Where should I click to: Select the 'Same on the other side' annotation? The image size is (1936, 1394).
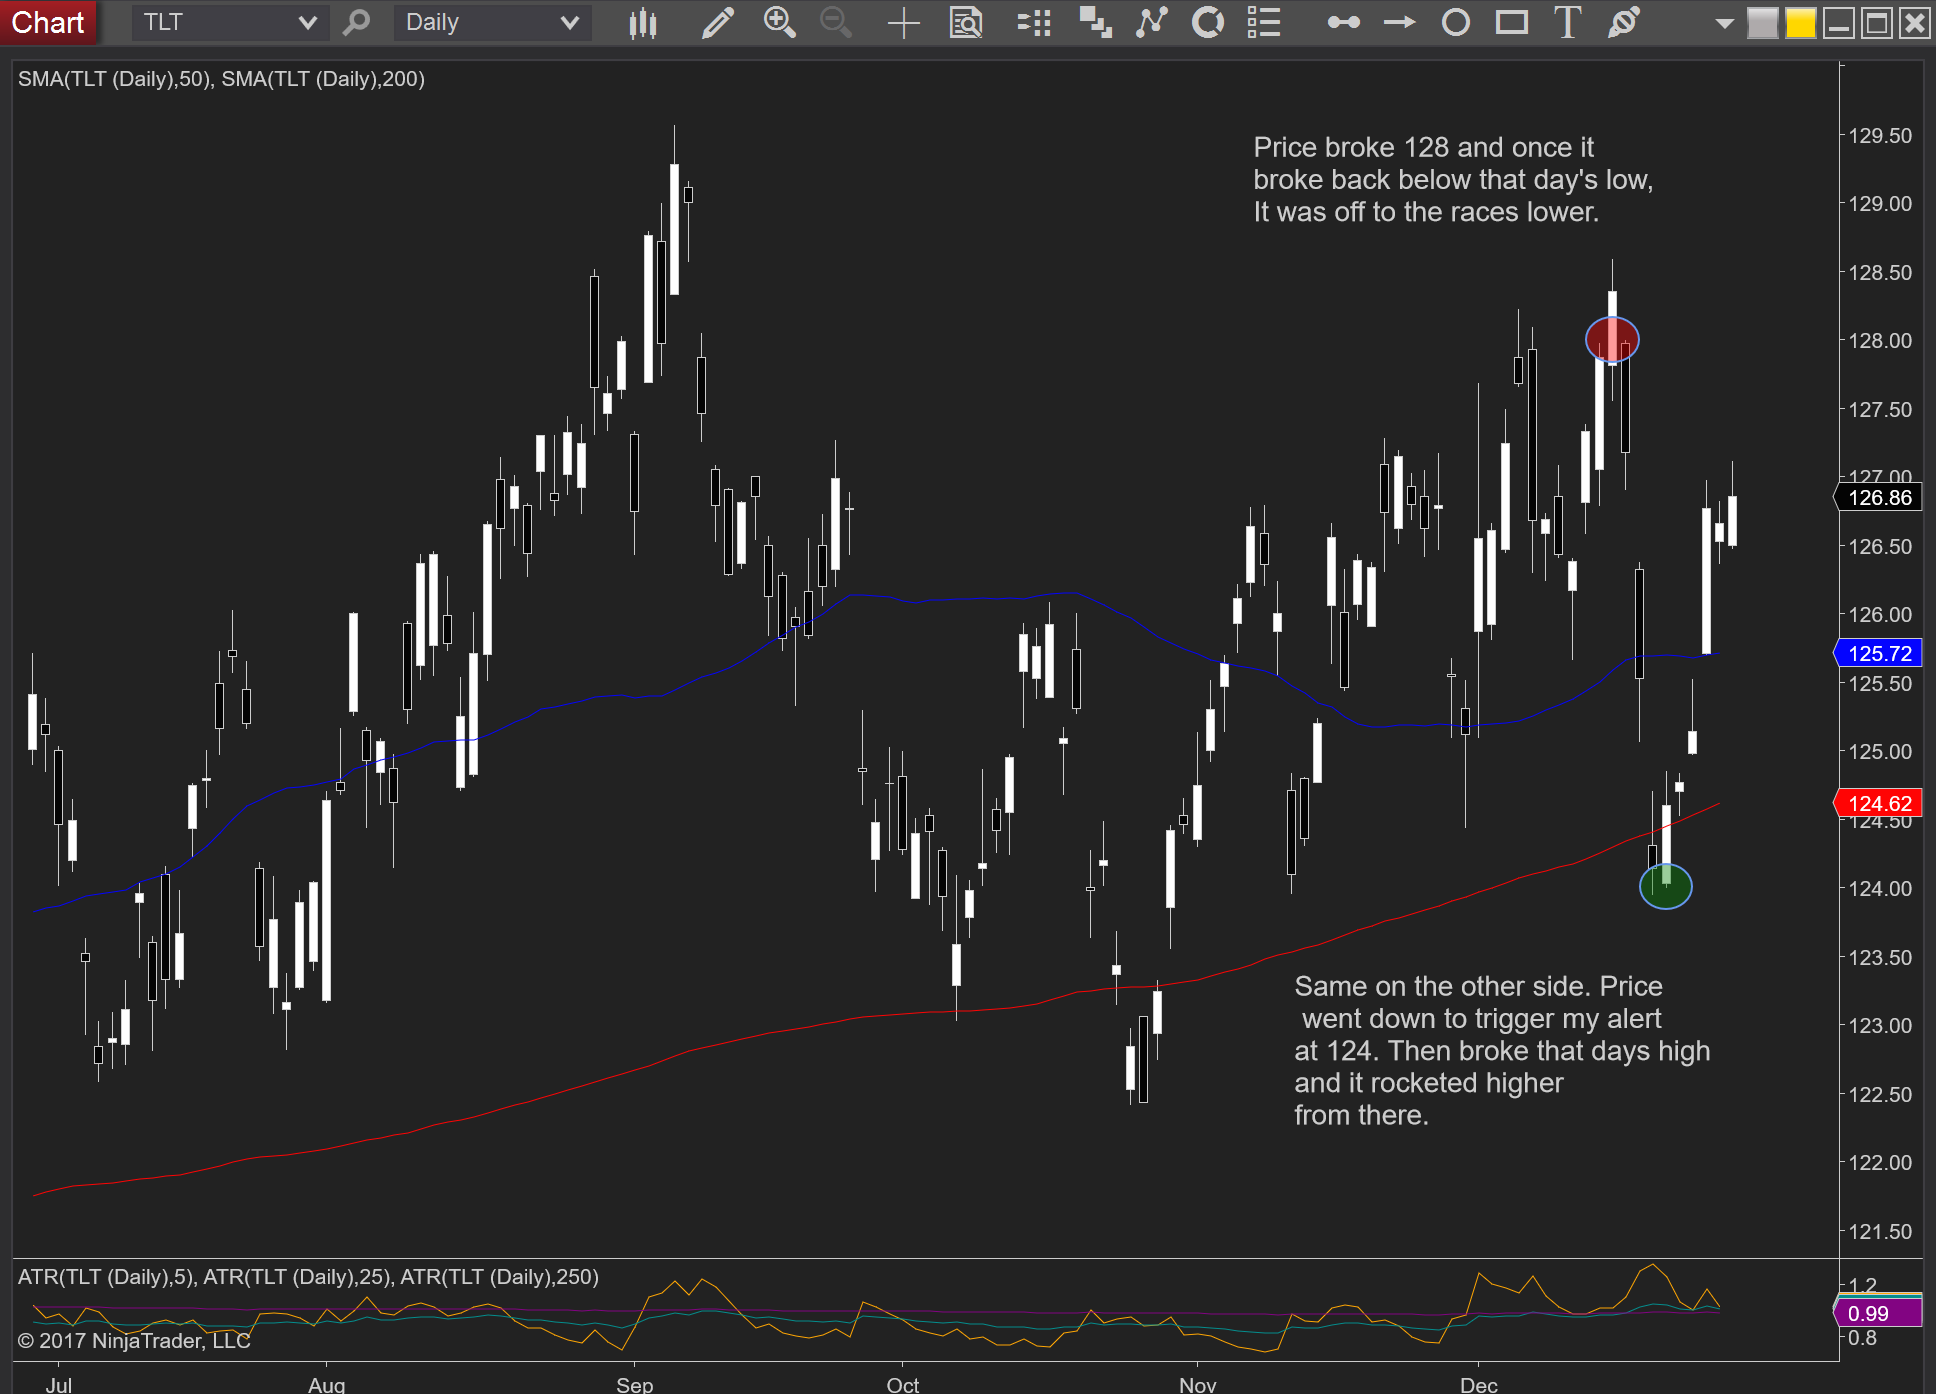pos(1502,1051)
